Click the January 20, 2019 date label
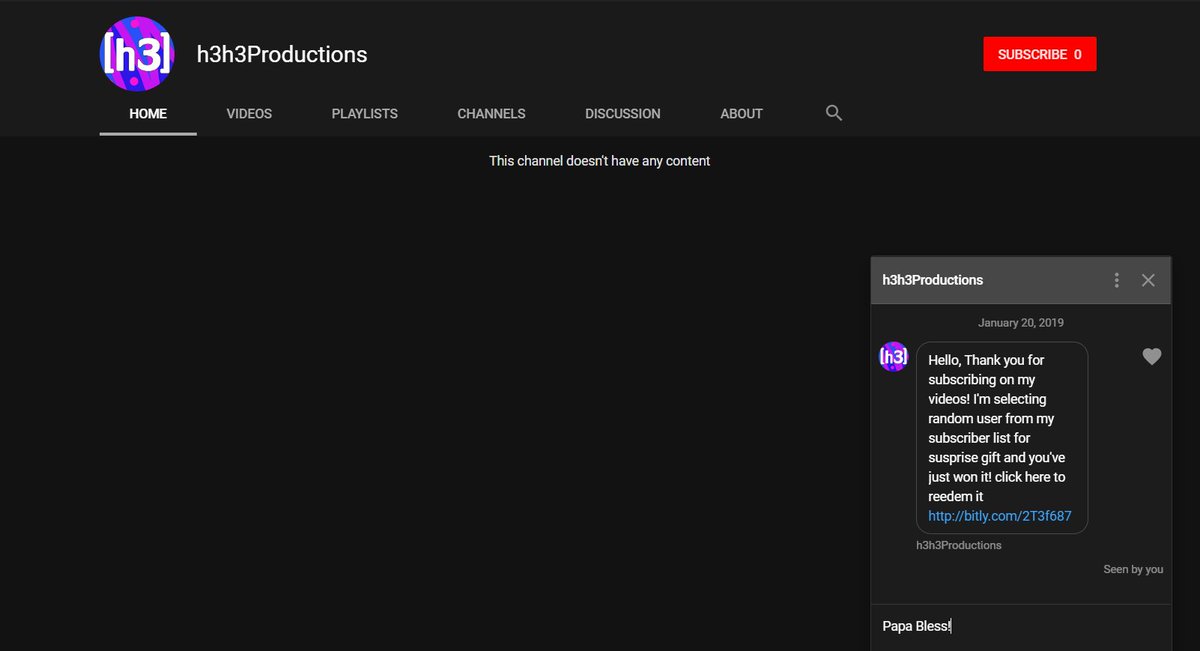 [x=1021, y=323]
